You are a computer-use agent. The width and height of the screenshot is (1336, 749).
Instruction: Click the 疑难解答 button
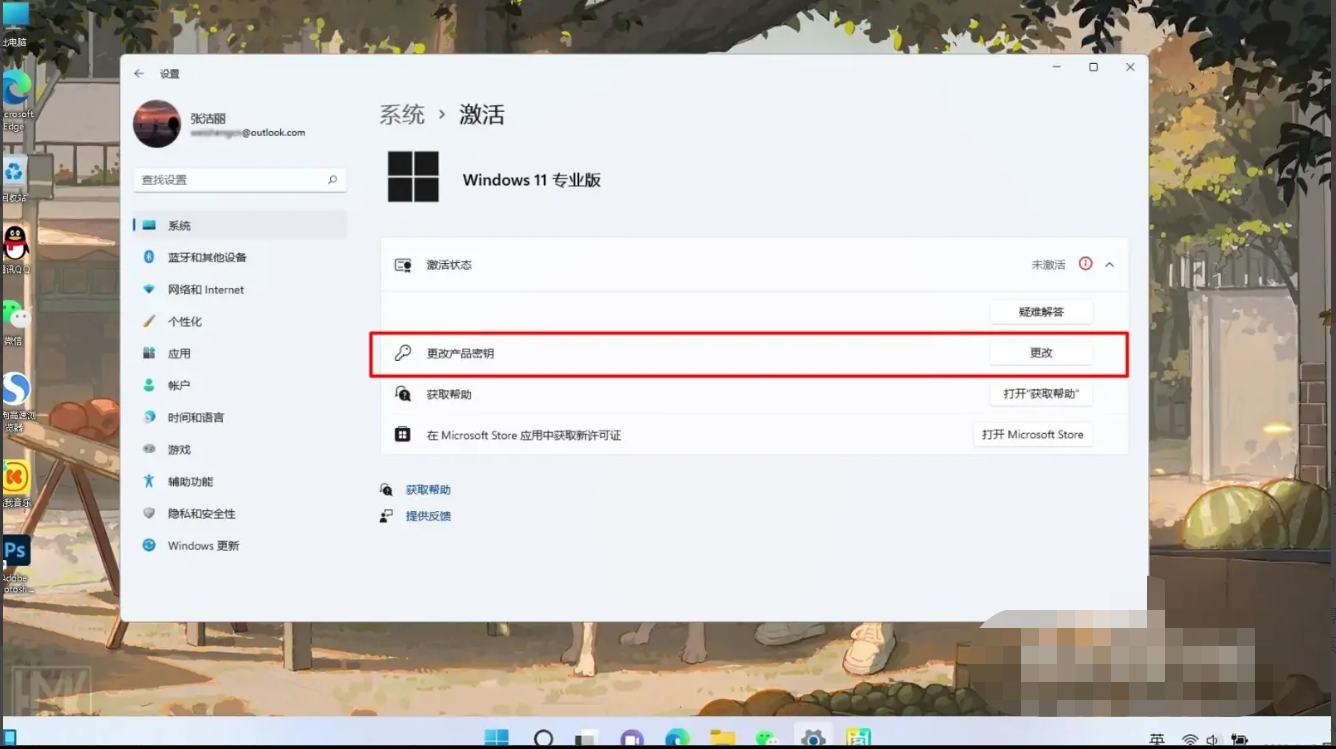coord(1041,312)
